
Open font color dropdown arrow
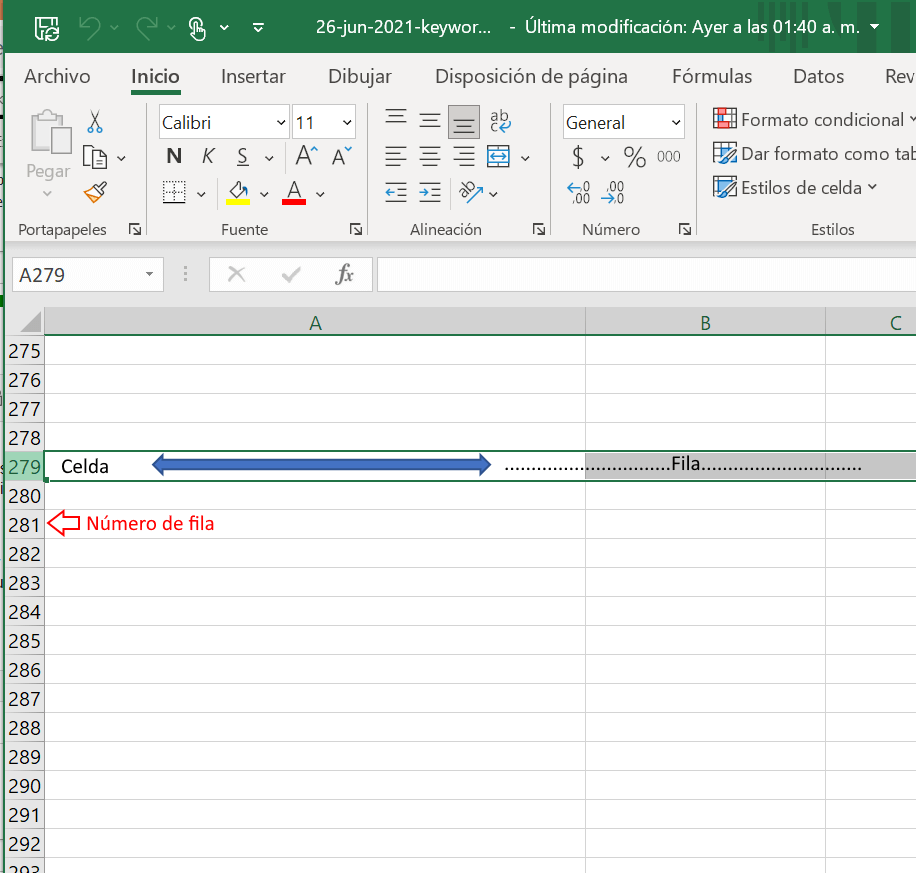[x=320, y=194]
